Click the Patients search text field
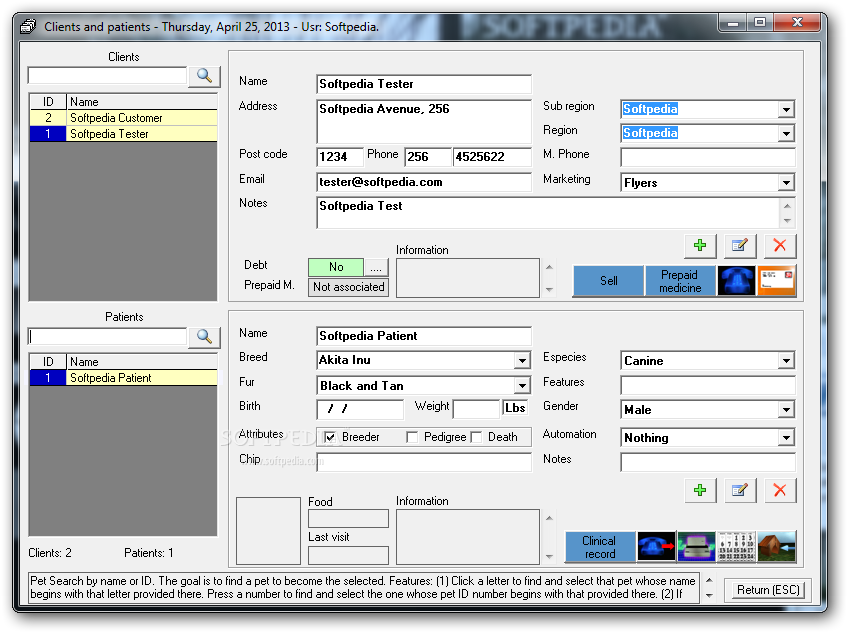The image size is (848, 633). coord(107,337)
